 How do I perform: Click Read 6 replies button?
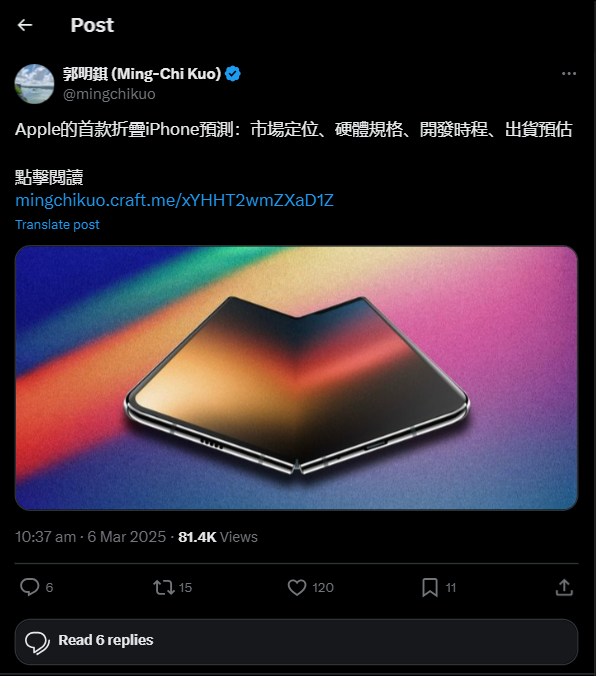coord(296,642)
